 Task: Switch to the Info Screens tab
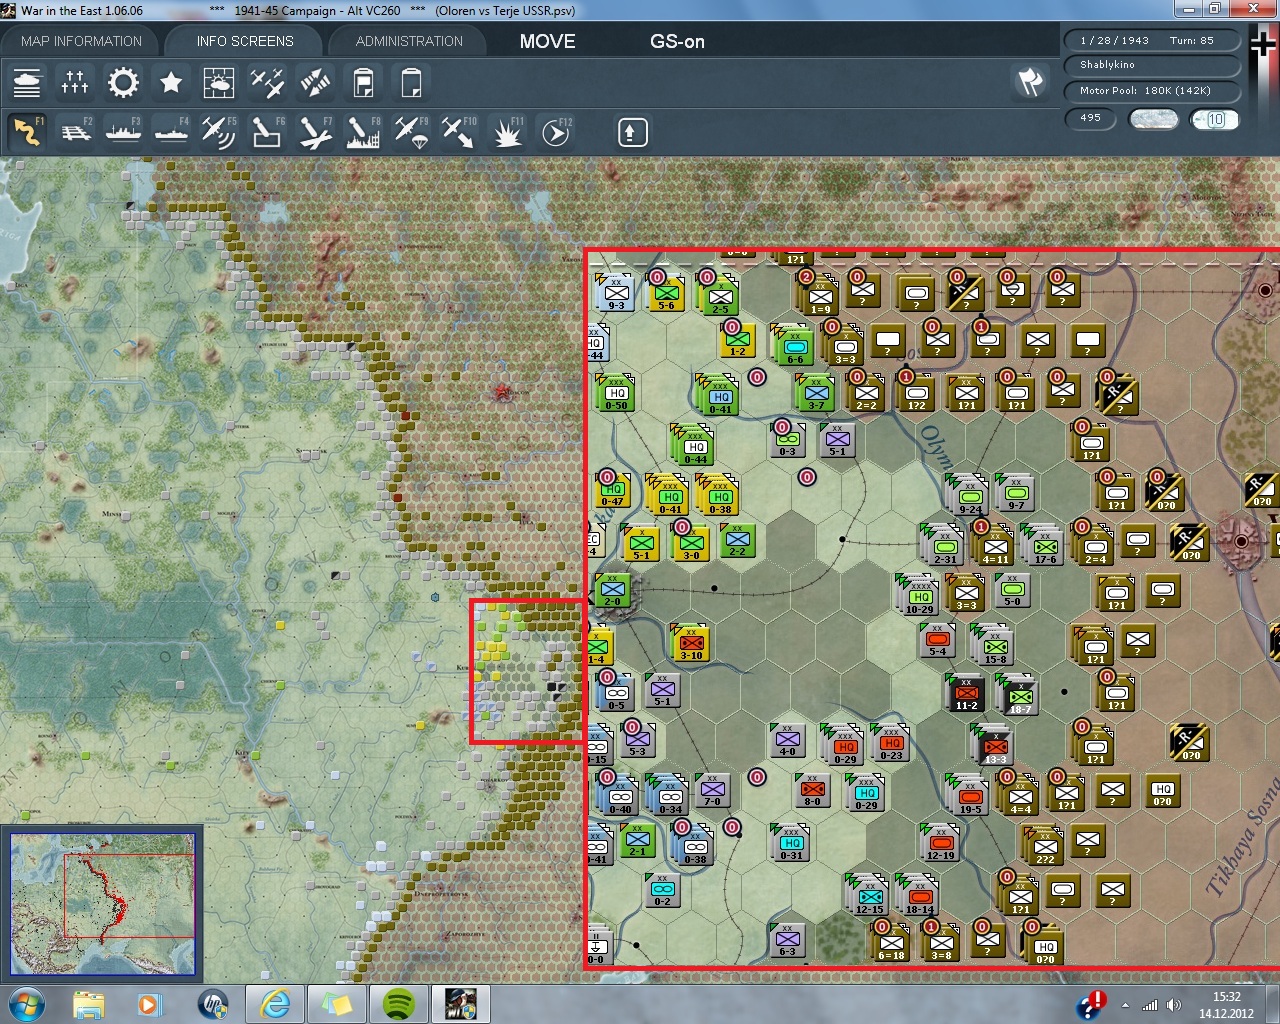pyautogui.click(x=245, y=41)
